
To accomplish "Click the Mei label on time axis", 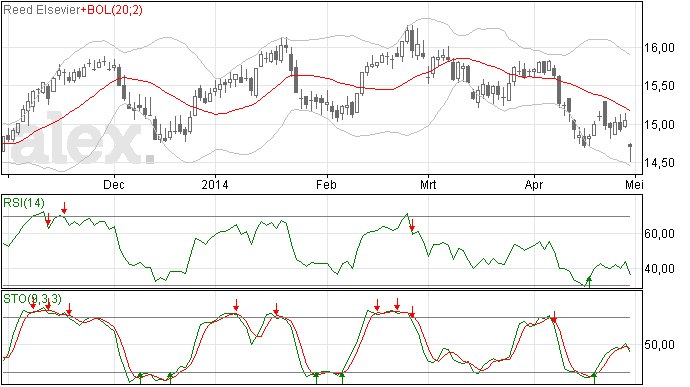I will coord(634,184).
